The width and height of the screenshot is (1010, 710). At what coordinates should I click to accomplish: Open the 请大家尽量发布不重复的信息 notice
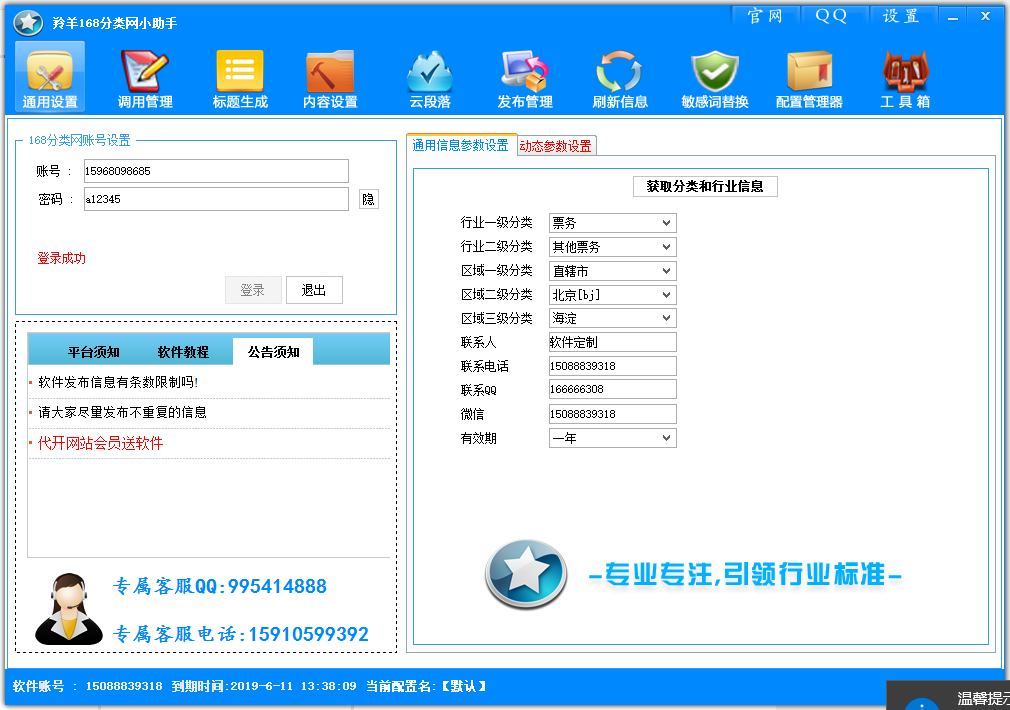click(x=122, y=412)
